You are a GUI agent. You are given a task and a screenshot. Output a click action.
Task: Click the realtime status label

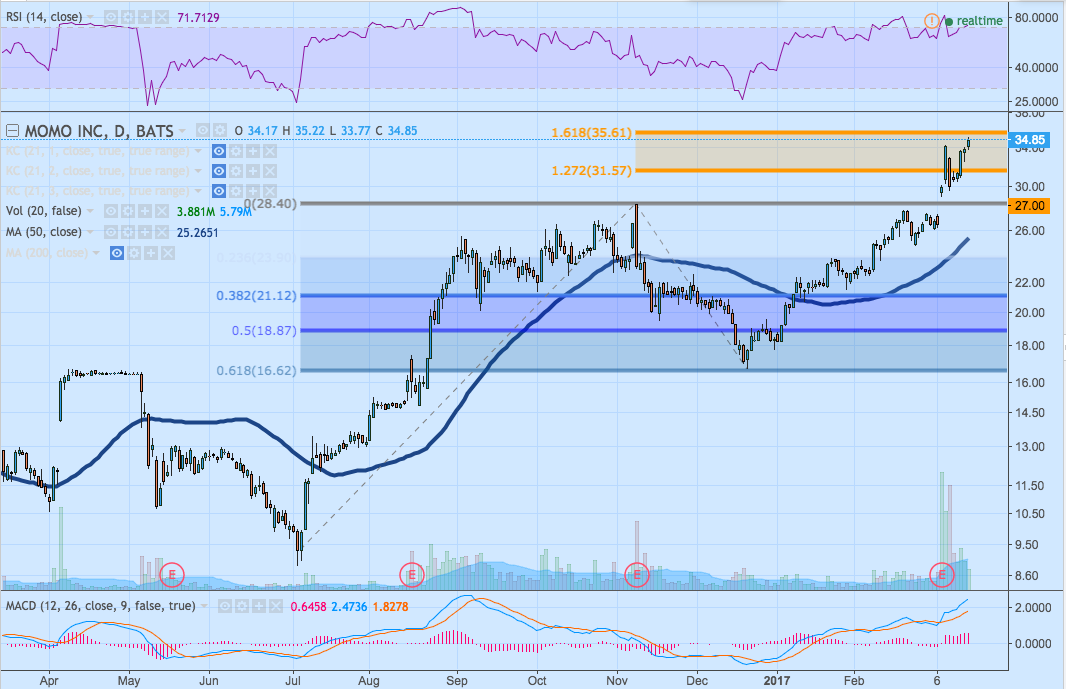(x=979, y=20)
